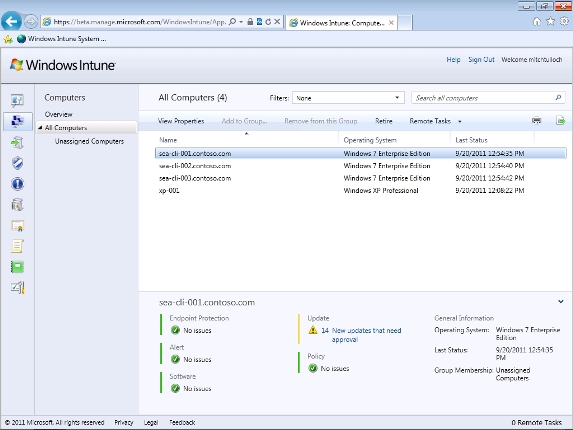Collapse the computer details pane chevron
573x430 pixels.
(561, 302)
